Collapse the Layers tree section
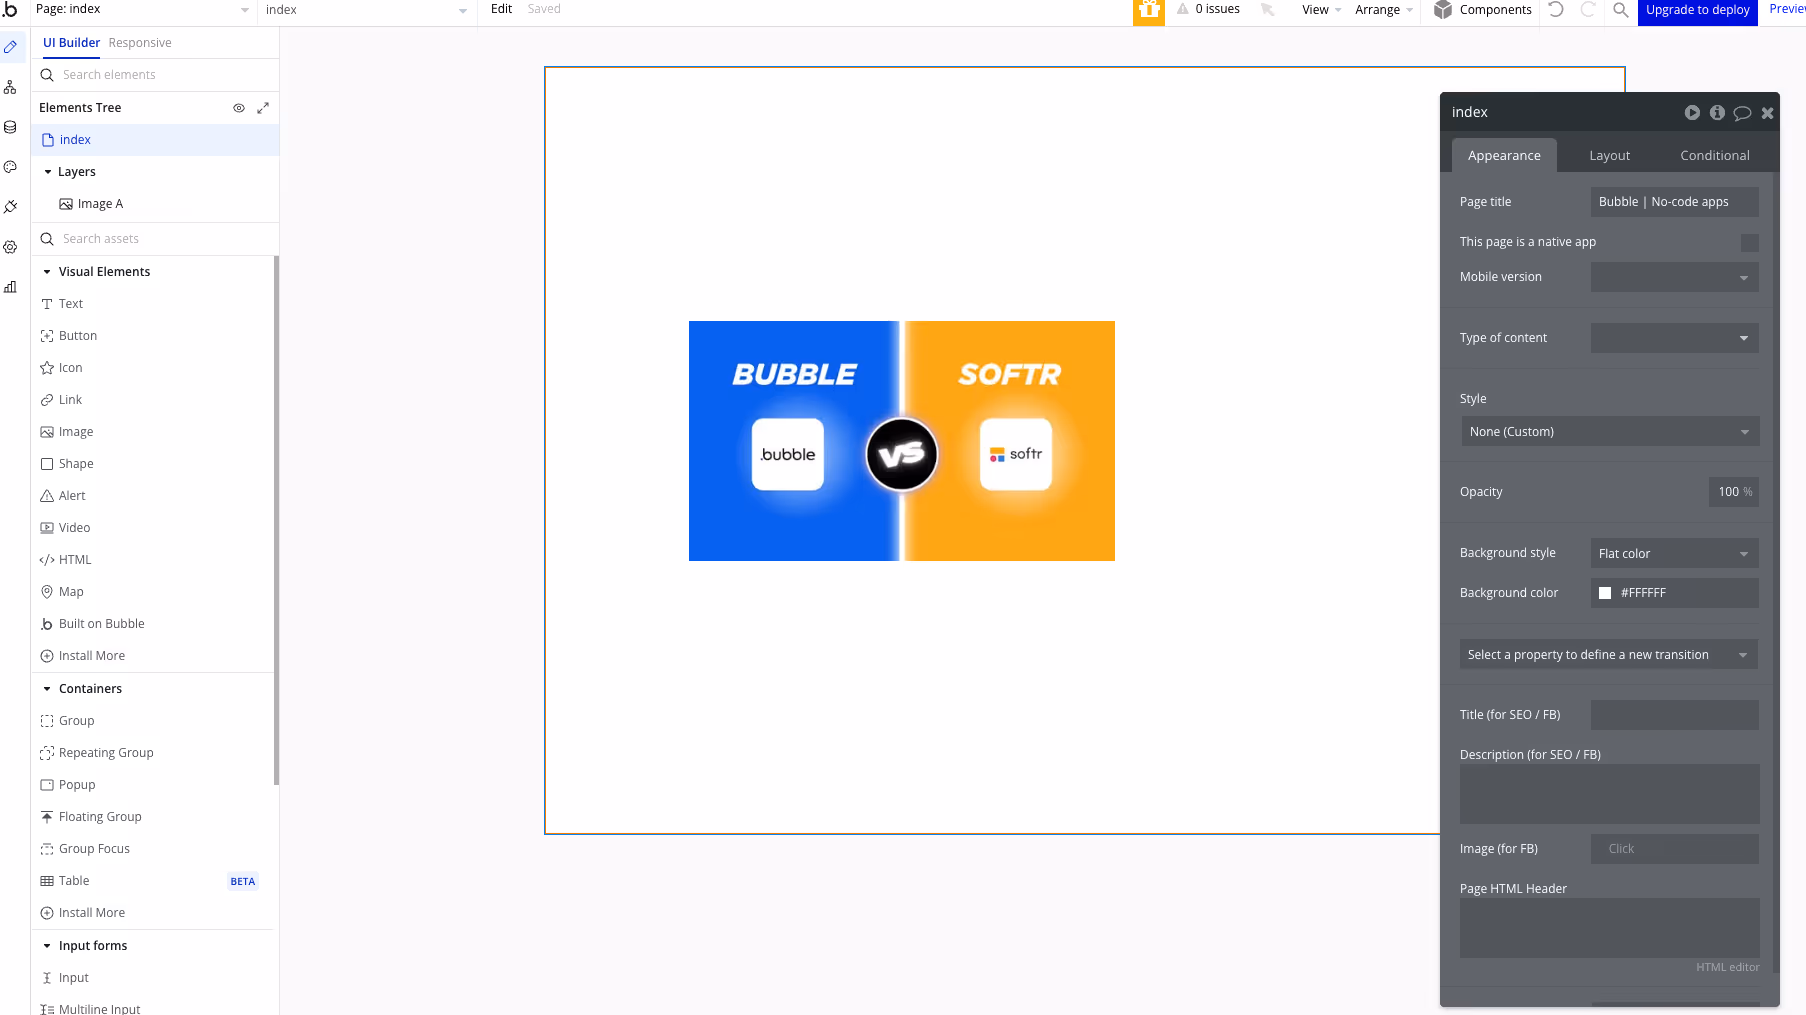 [47, 172]
